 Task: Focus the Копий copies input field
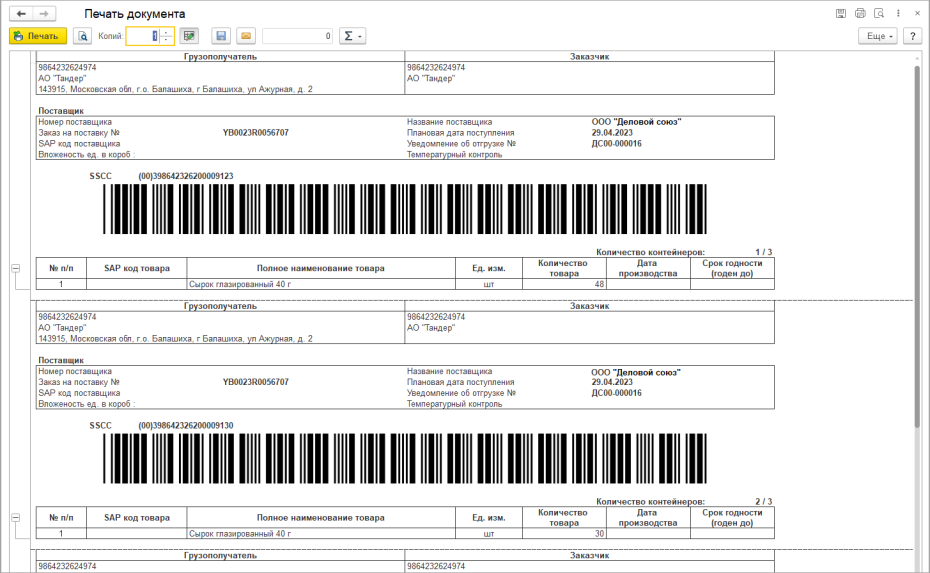click(x=143, y=36)
